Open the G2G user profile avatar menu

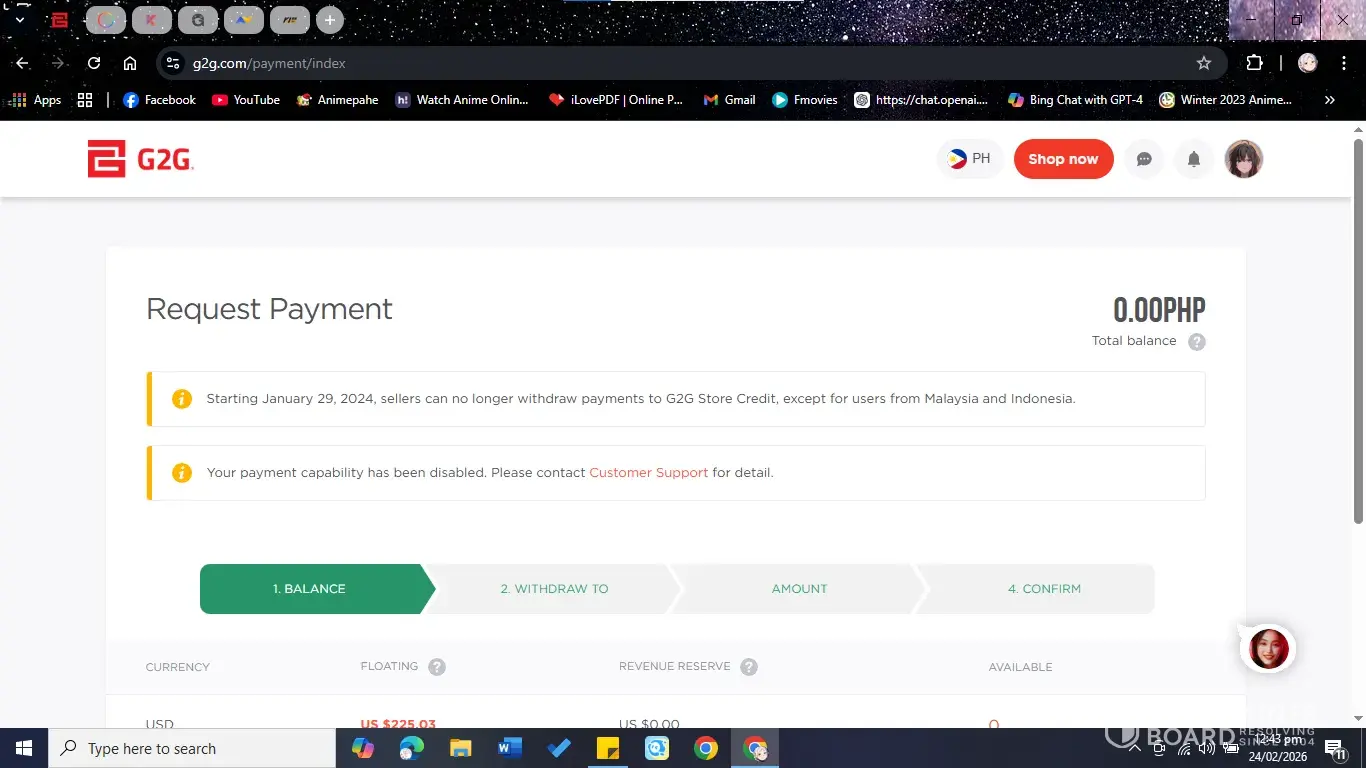[x=1244, y=159]
